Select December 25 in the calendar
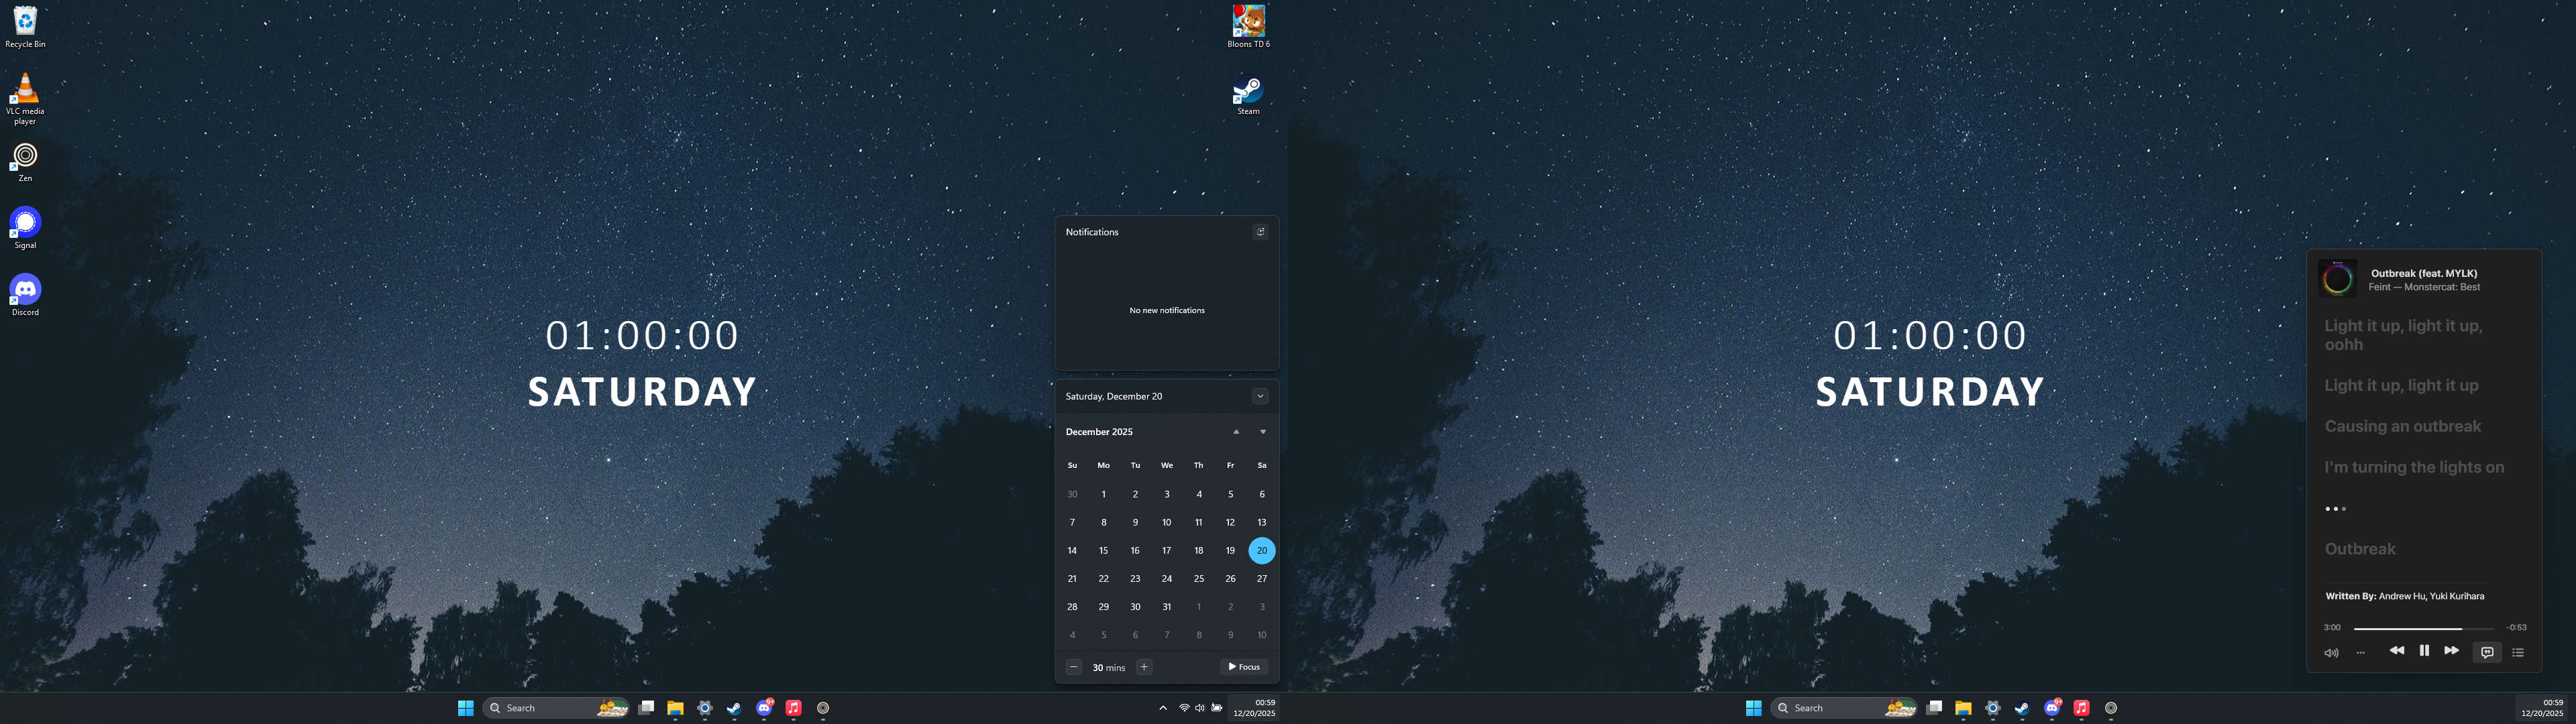This screenshot has height=724, width=2576. pyautogui.click(x=1198, y=579)
